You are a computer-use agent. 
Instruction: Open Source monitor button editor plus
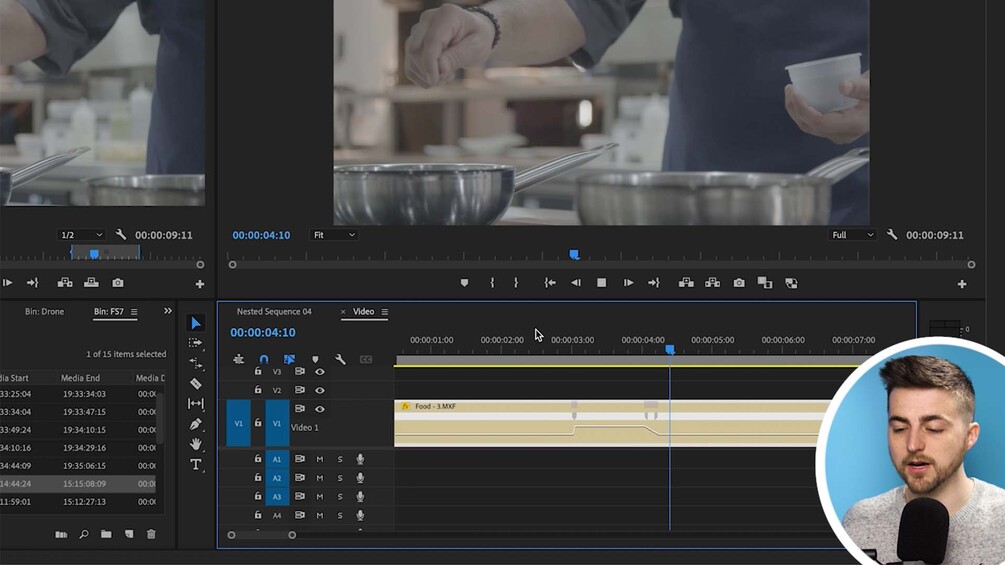point(199,284)
